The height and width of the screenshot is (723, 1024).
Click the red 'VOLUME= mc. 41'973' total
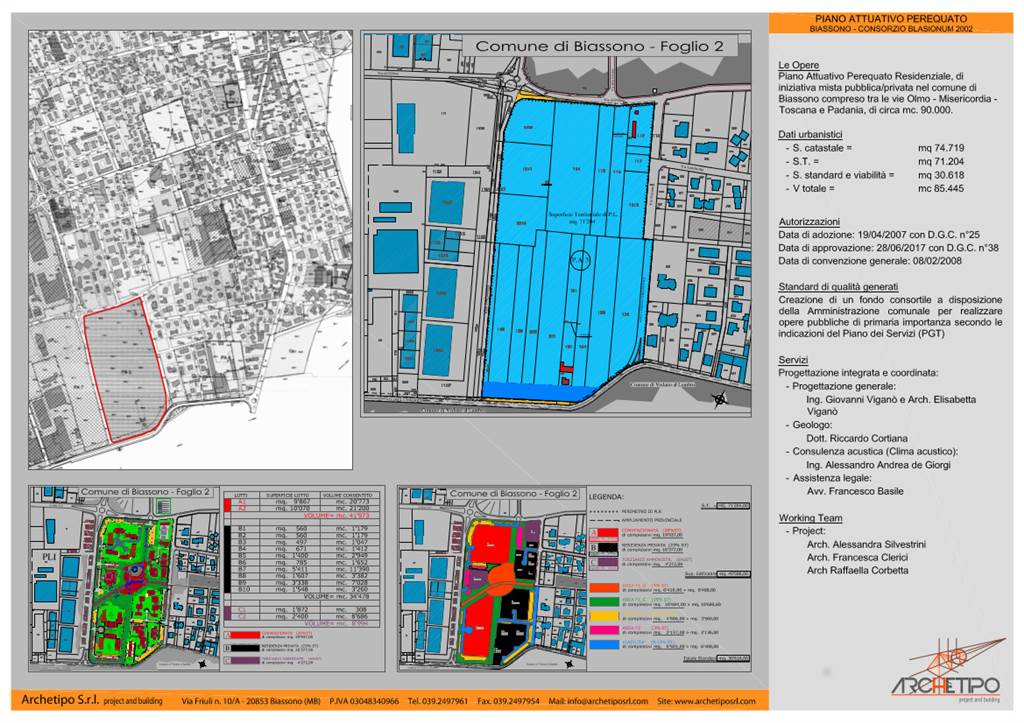click(336, 515)
